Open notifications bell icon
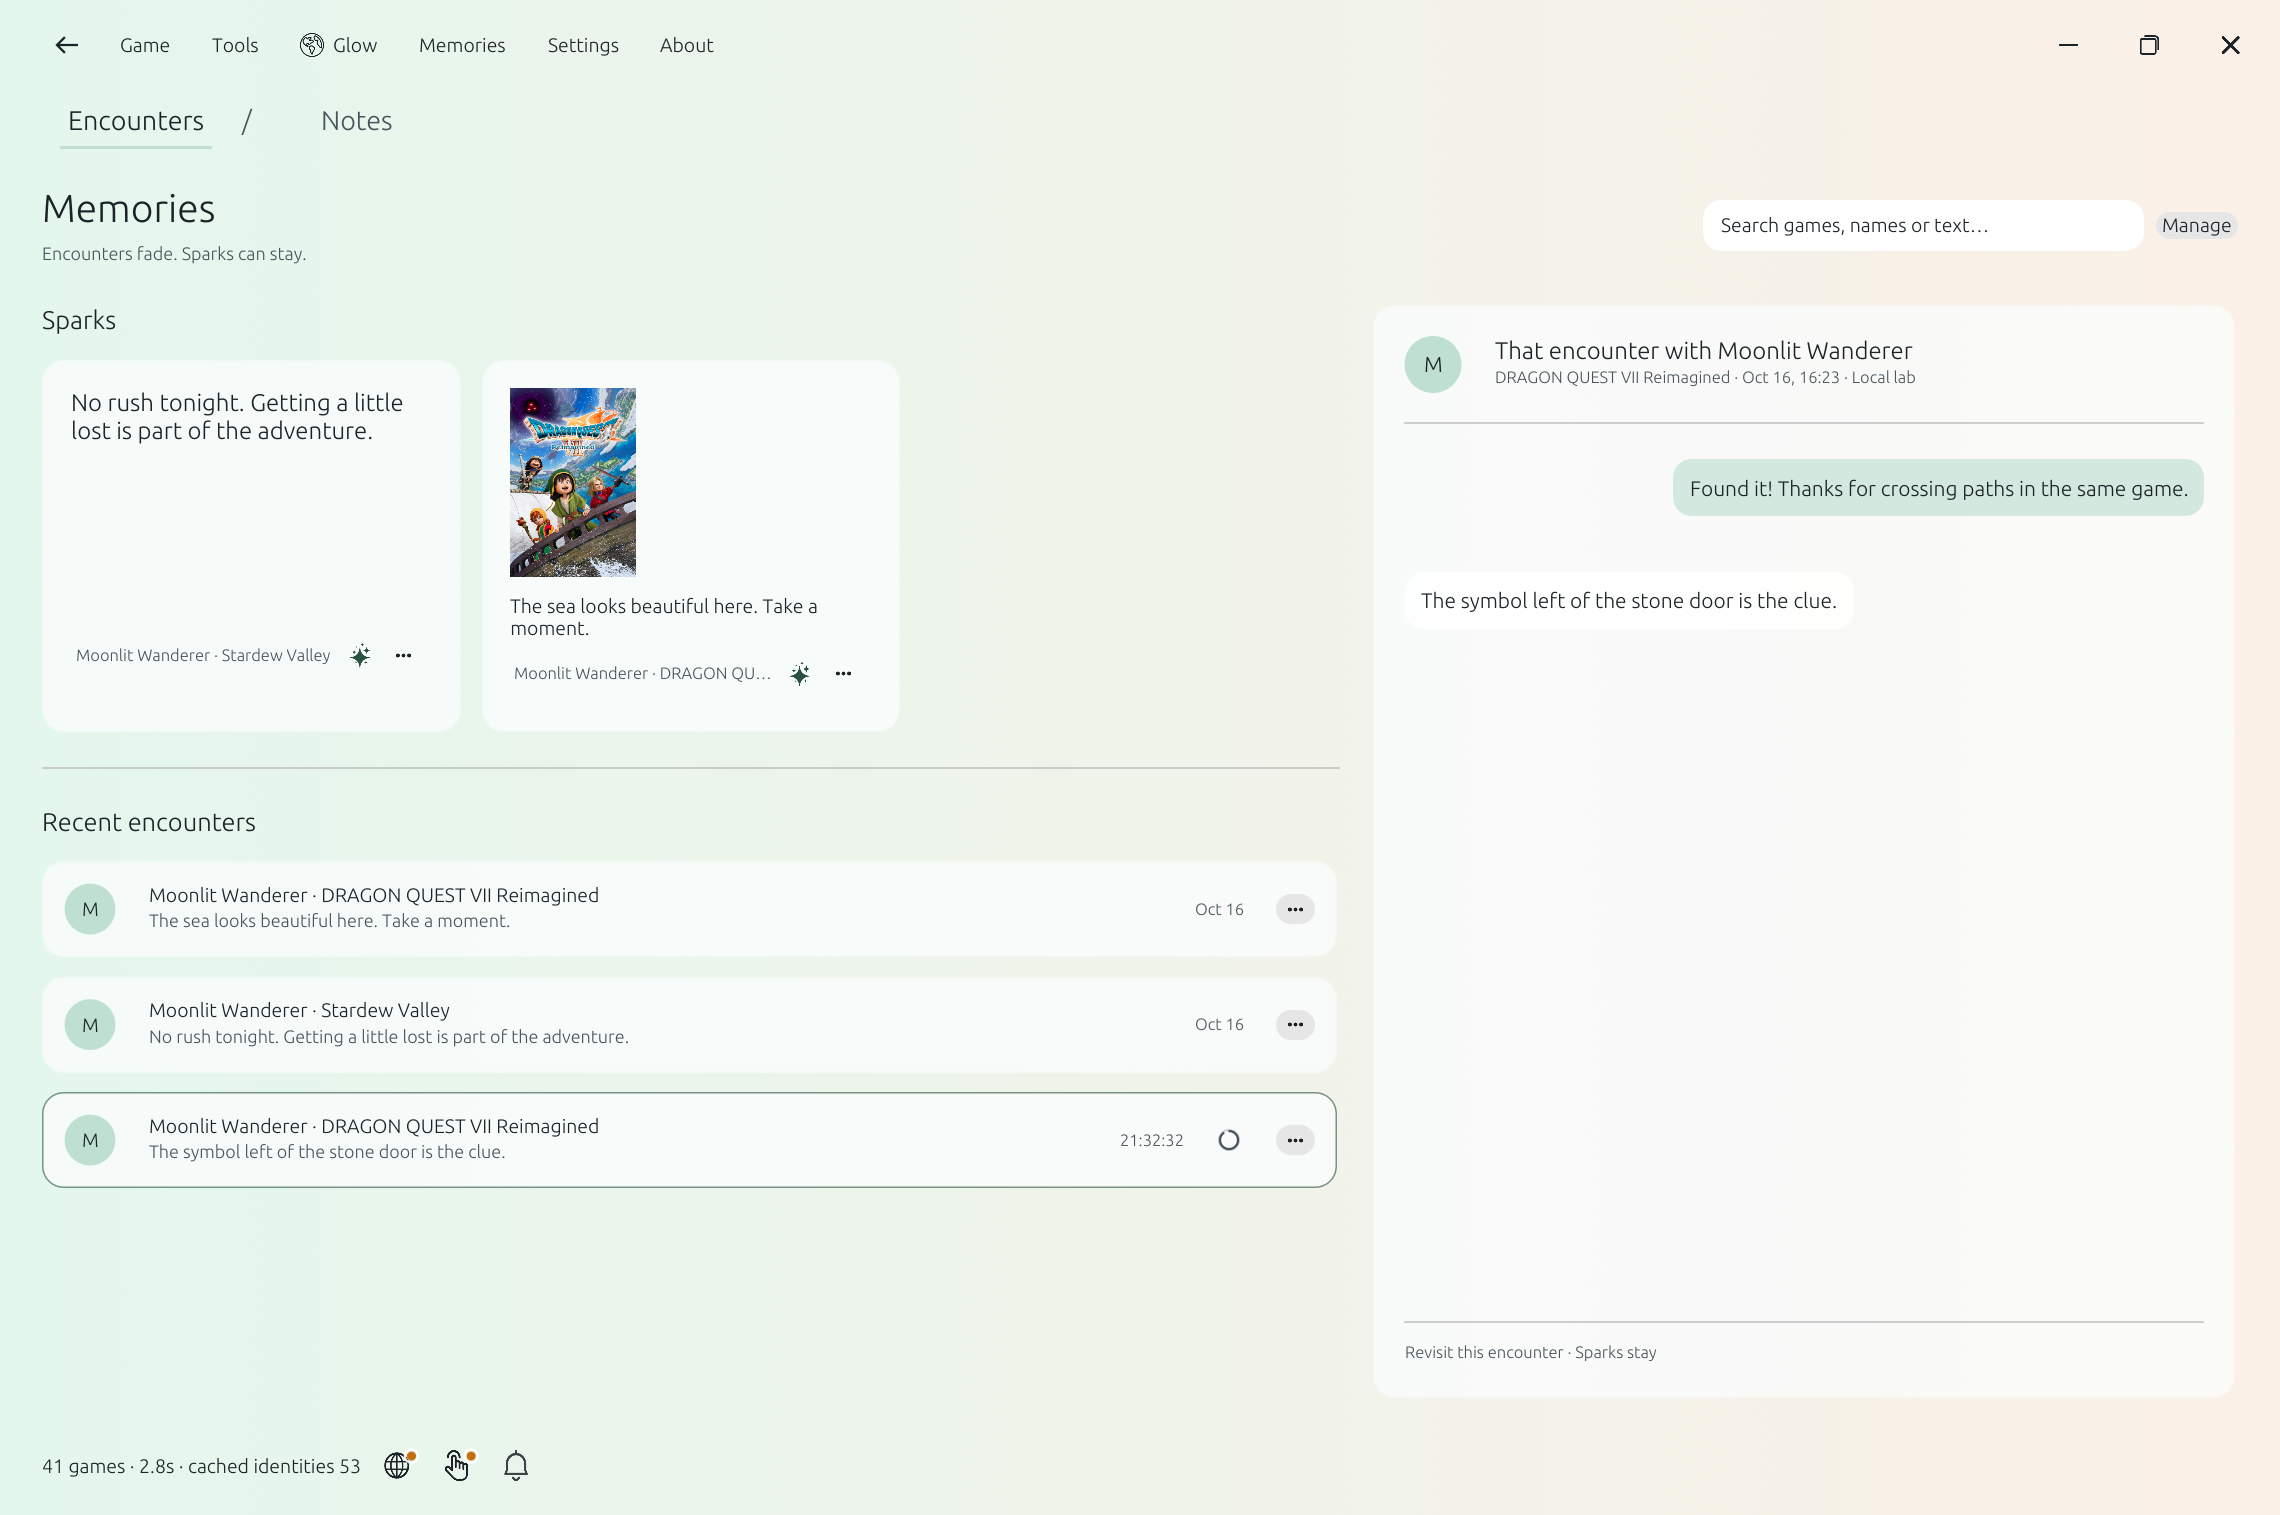Screen dimensions: 2280x1515 coord(516,1466)
